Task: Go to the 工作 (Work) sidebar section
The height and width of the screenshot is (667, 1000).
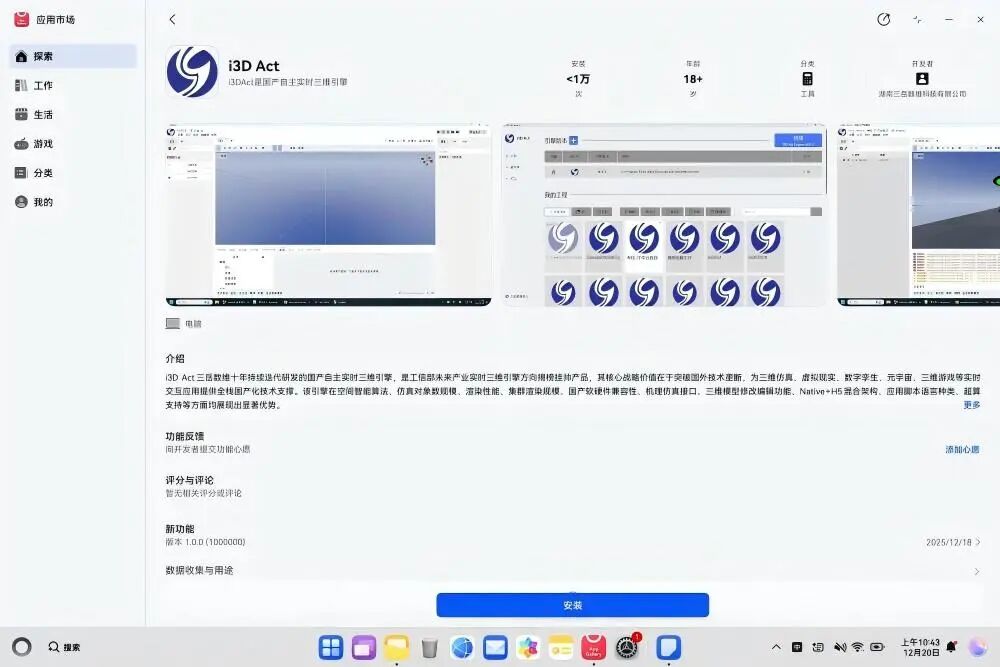Action: [x=72, y=85]
